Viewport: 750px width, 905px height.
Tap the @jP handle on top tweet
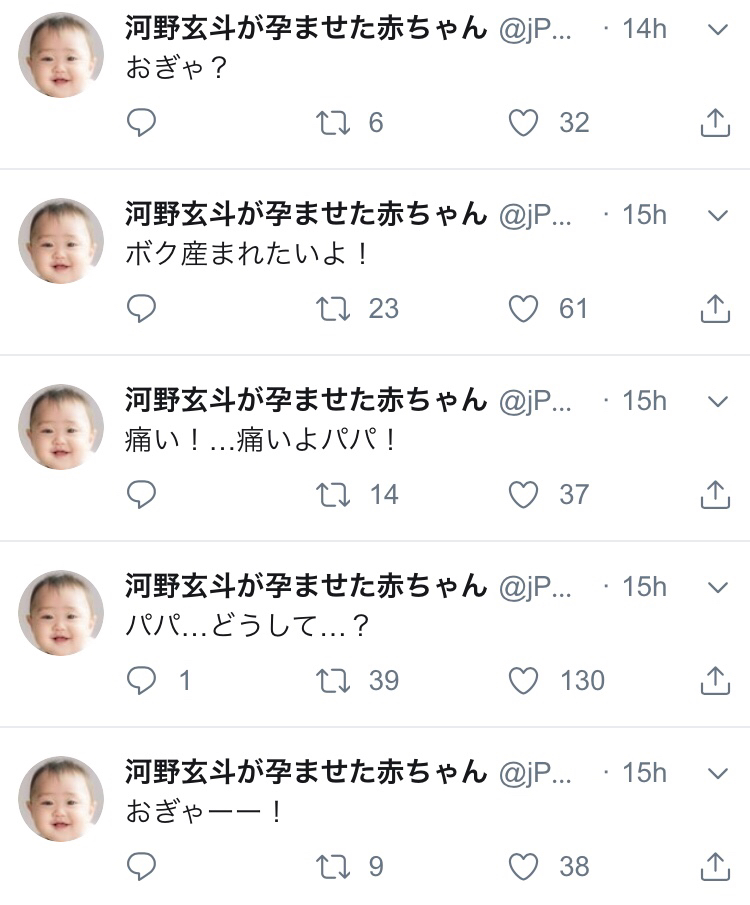tap(535, 29)
